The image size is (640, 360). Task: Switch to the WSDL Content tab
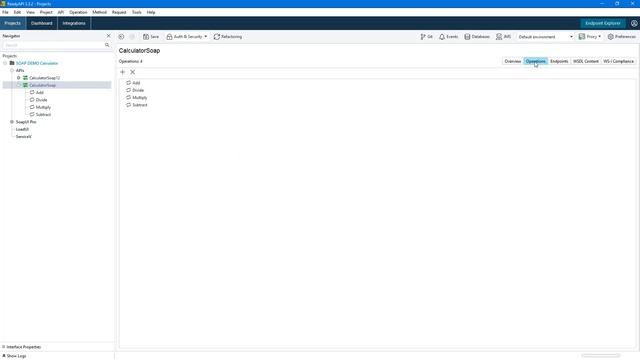pyautogui.click(x=586, y=61)
